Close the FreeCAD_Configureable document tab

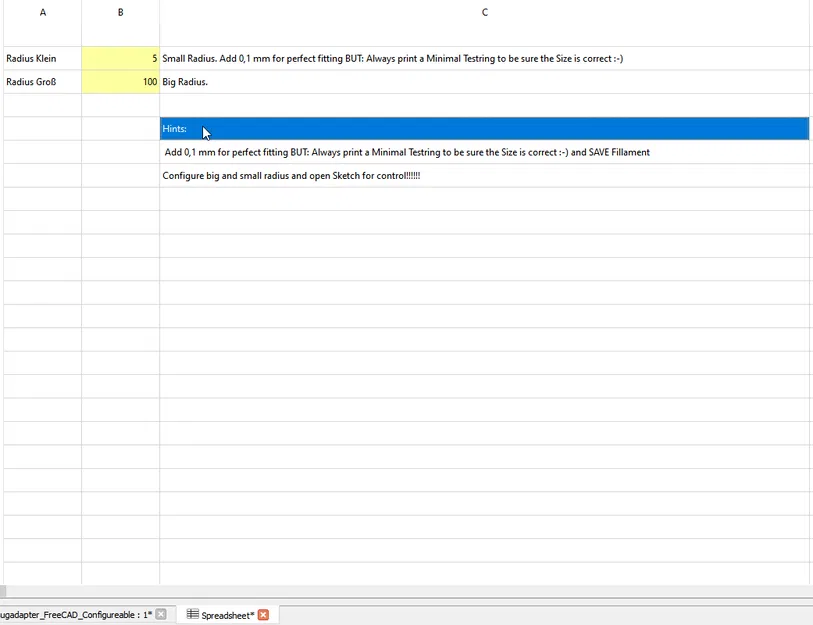point(161,614)
